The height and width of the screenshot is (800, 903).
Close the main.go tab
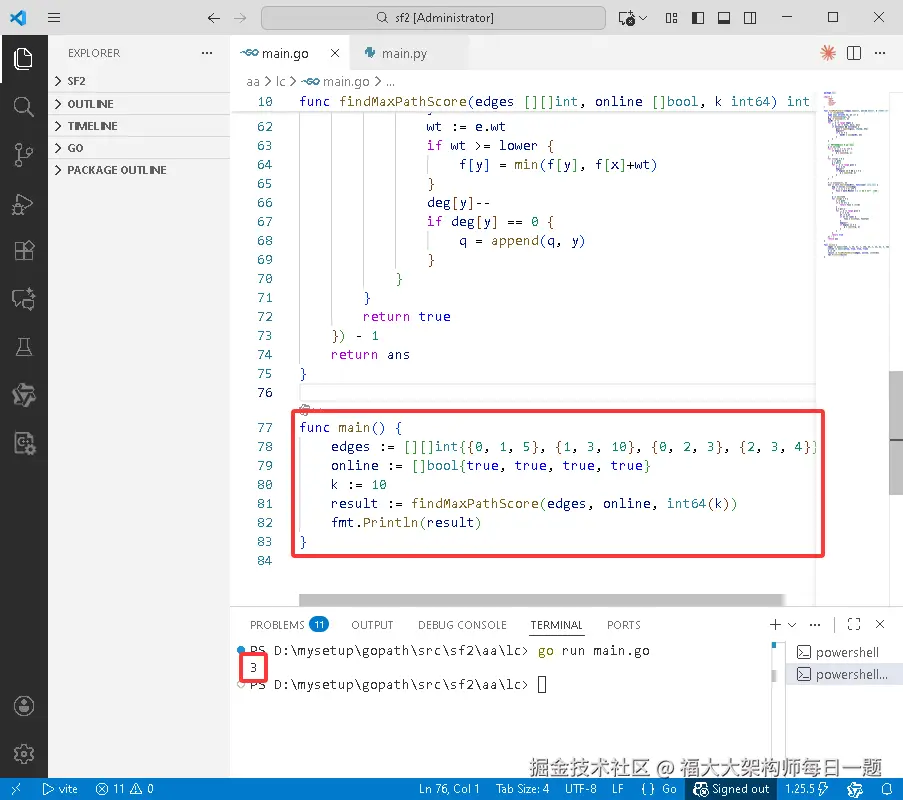[335, 53]
